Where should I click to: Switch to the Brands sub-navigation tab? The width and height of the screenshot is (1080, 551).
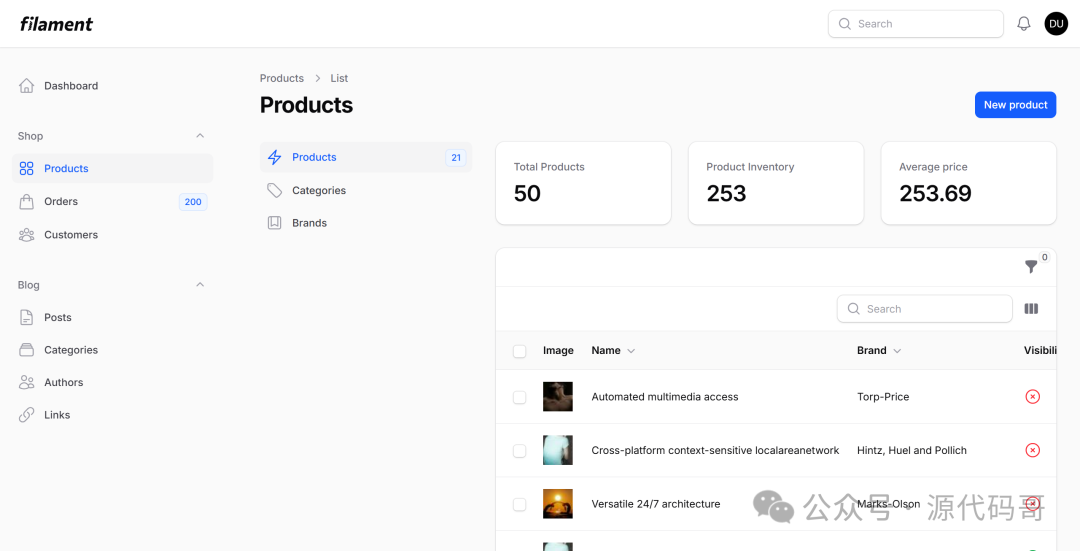tap(309, 223)
